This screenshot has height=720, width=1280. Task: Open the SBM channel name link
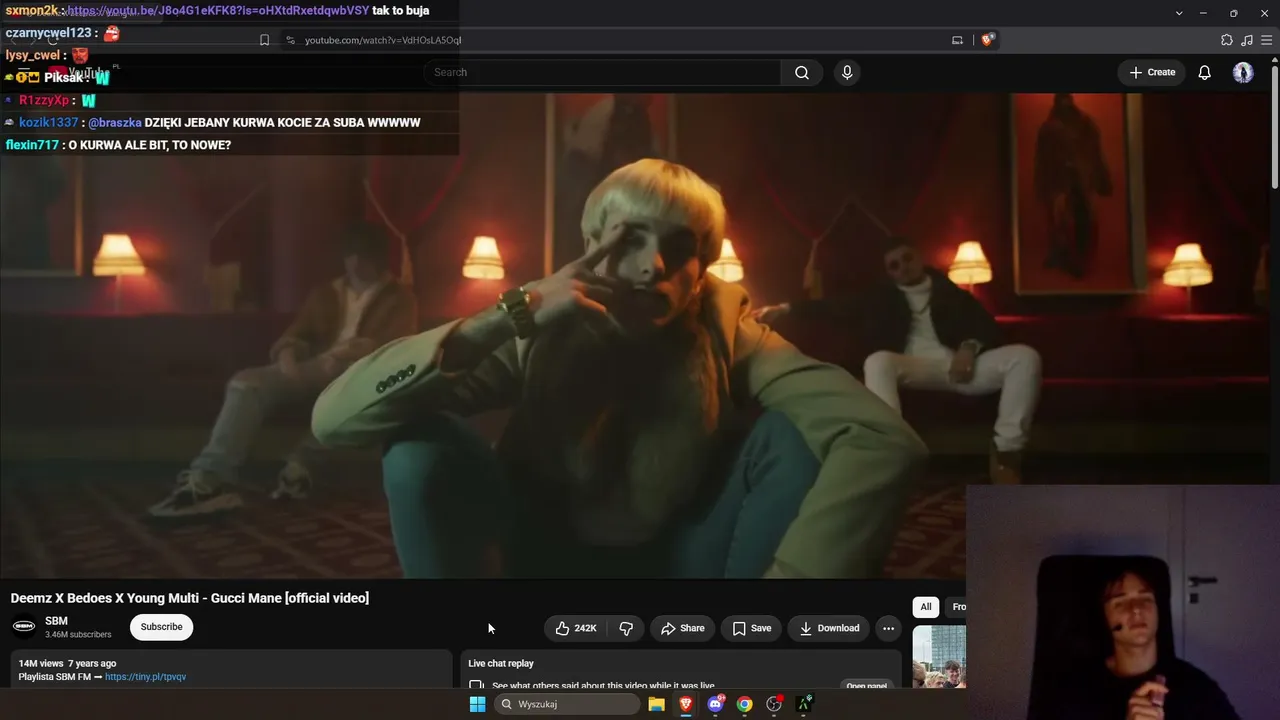click(x=56, y=621)
